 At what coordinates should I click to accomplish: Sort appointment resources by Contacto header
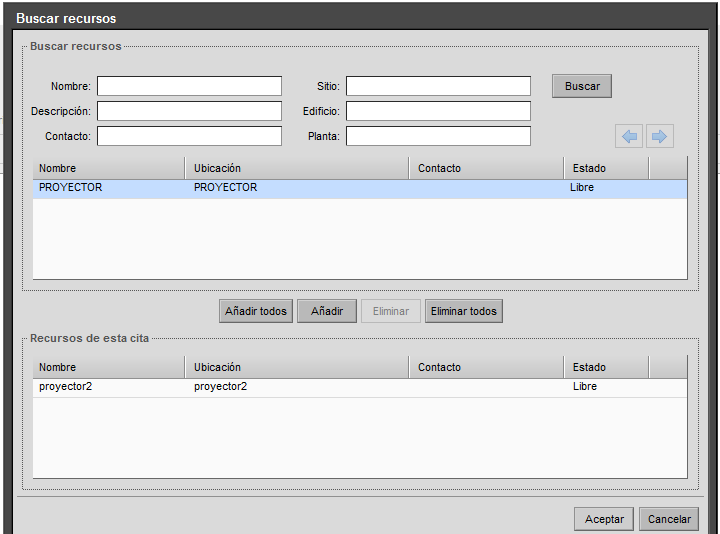coord(486,367)
